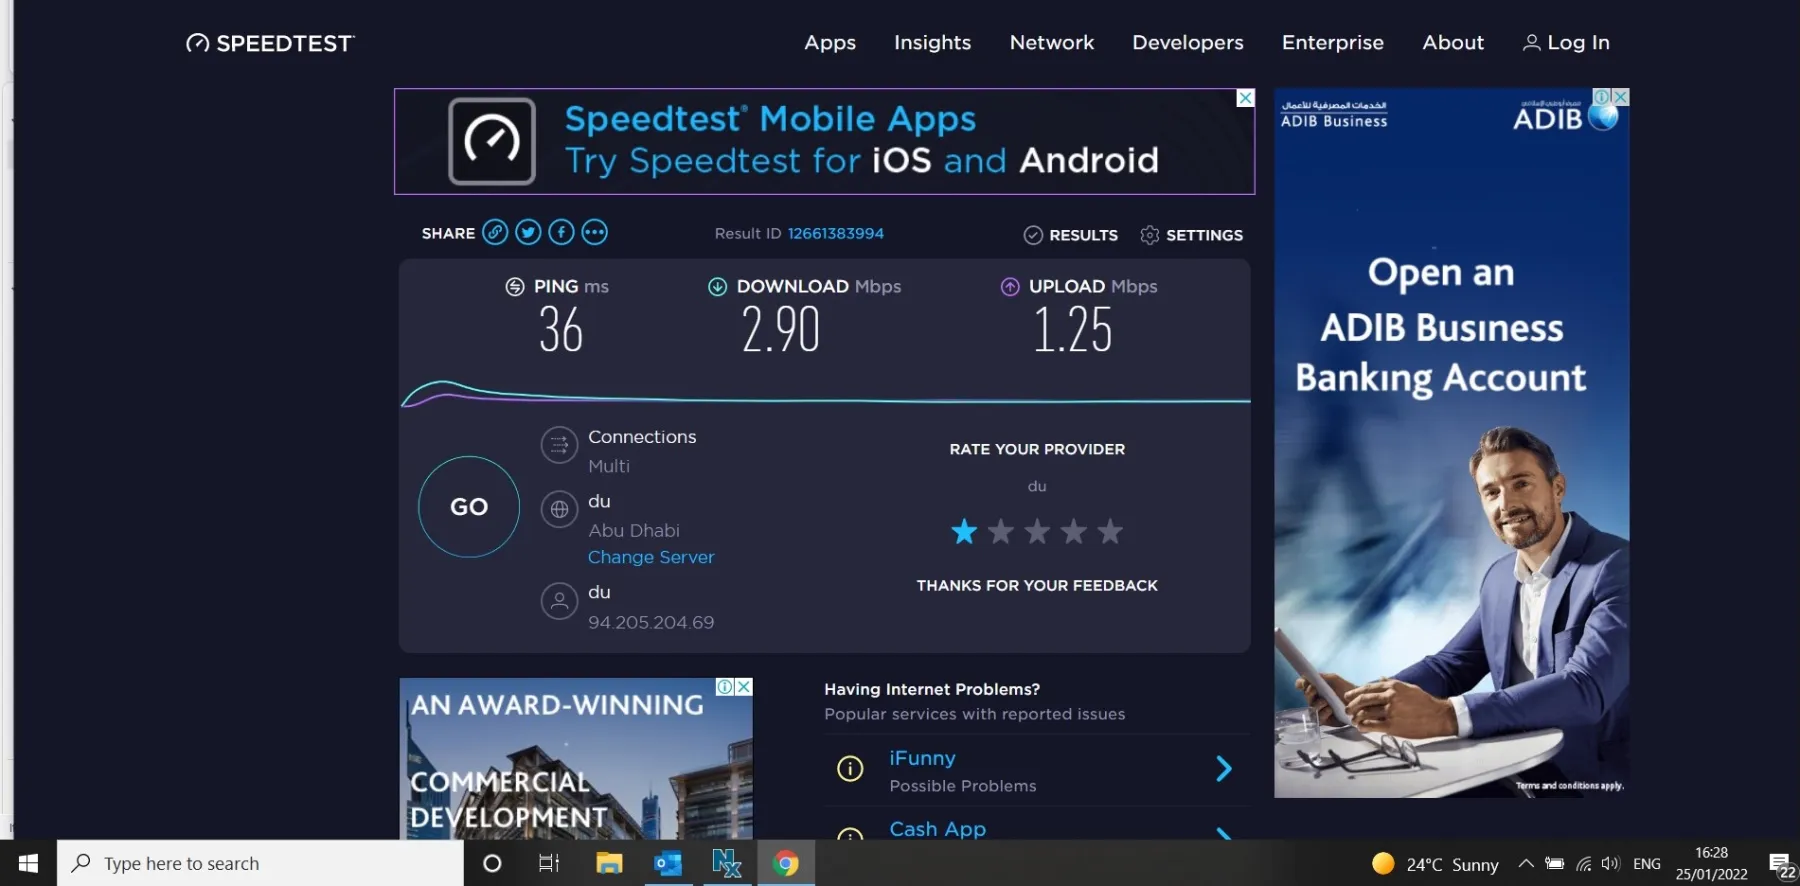
Task: Select the third rating star
Action: click(1037, 532)
